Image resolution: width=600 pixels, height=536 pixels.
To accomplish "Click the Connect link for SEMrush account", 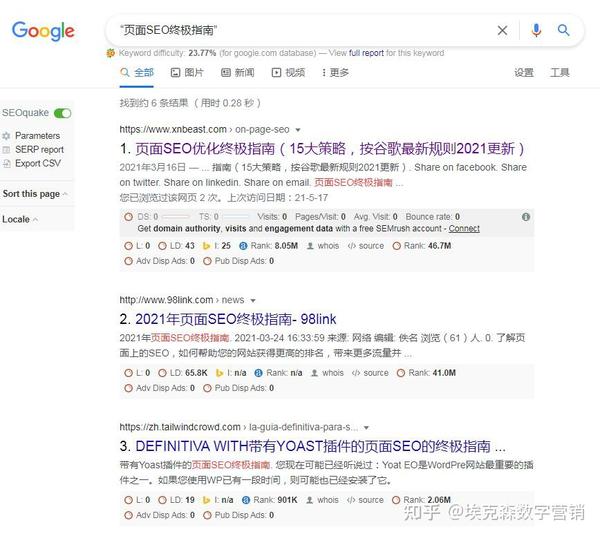I will (x=464, y=228).
